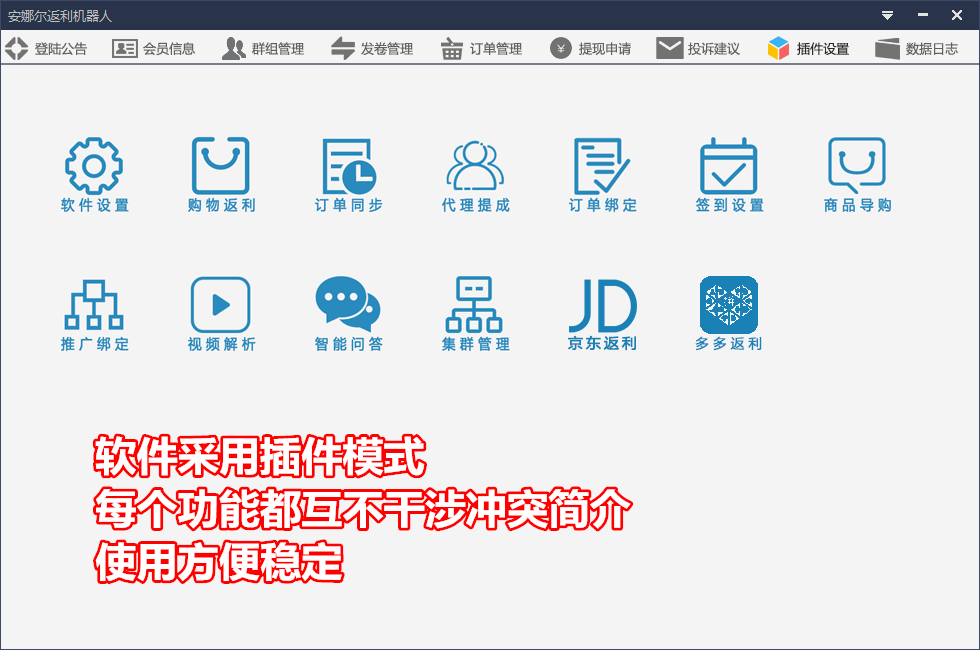Screen dimensions: 980x650
Task: Open the 软件设置 gear icon
Action: click(x=94, y=166)
